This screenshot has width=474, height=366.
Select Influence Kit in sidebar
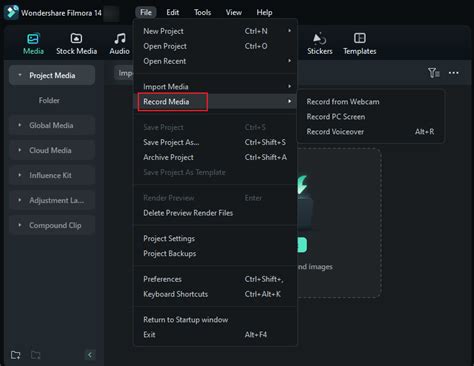tap(52, 175)
